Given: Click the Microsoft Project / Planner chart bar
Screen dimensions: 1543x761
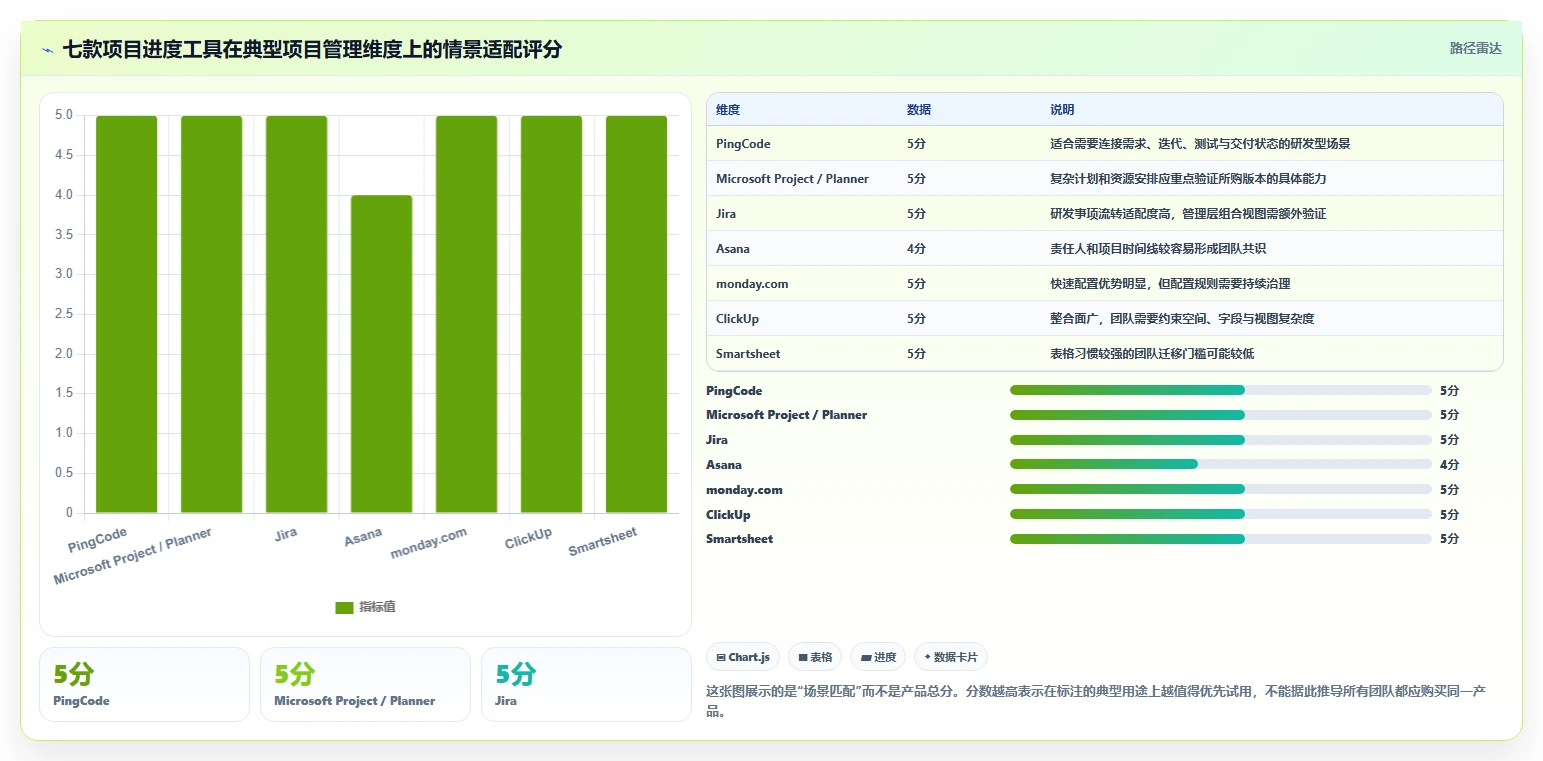Looking at the screenshot, I should [211, 314].
